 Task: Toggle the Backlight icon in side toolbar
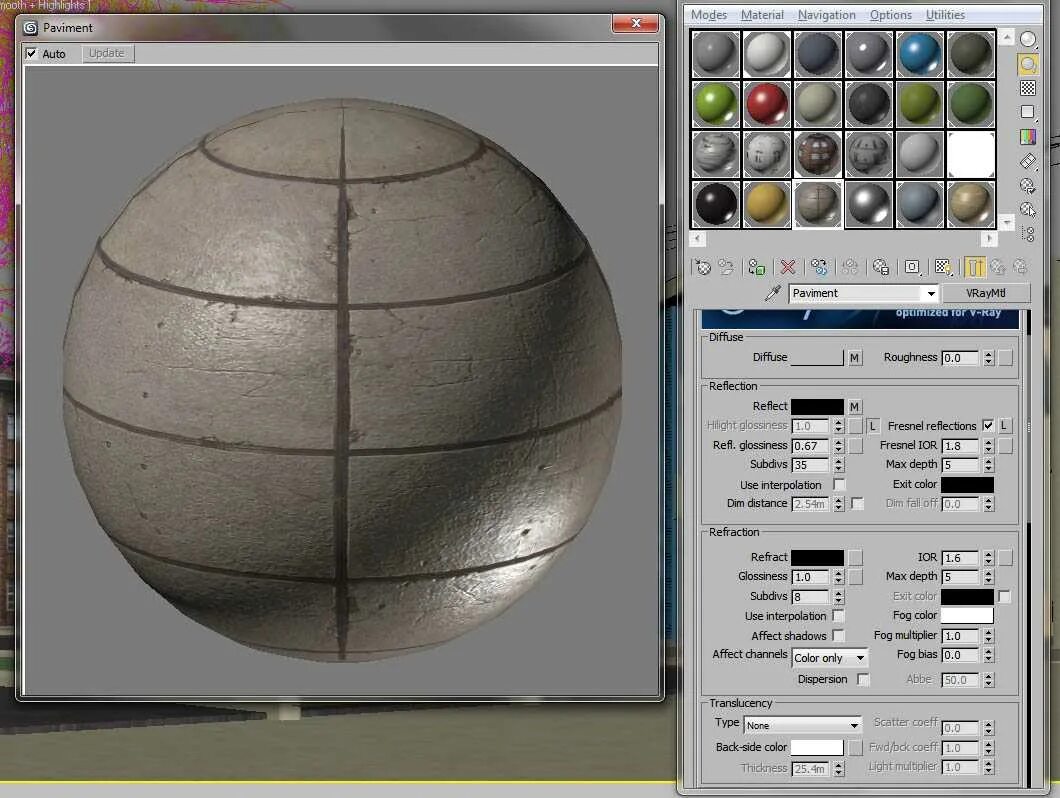point(1028,64)
